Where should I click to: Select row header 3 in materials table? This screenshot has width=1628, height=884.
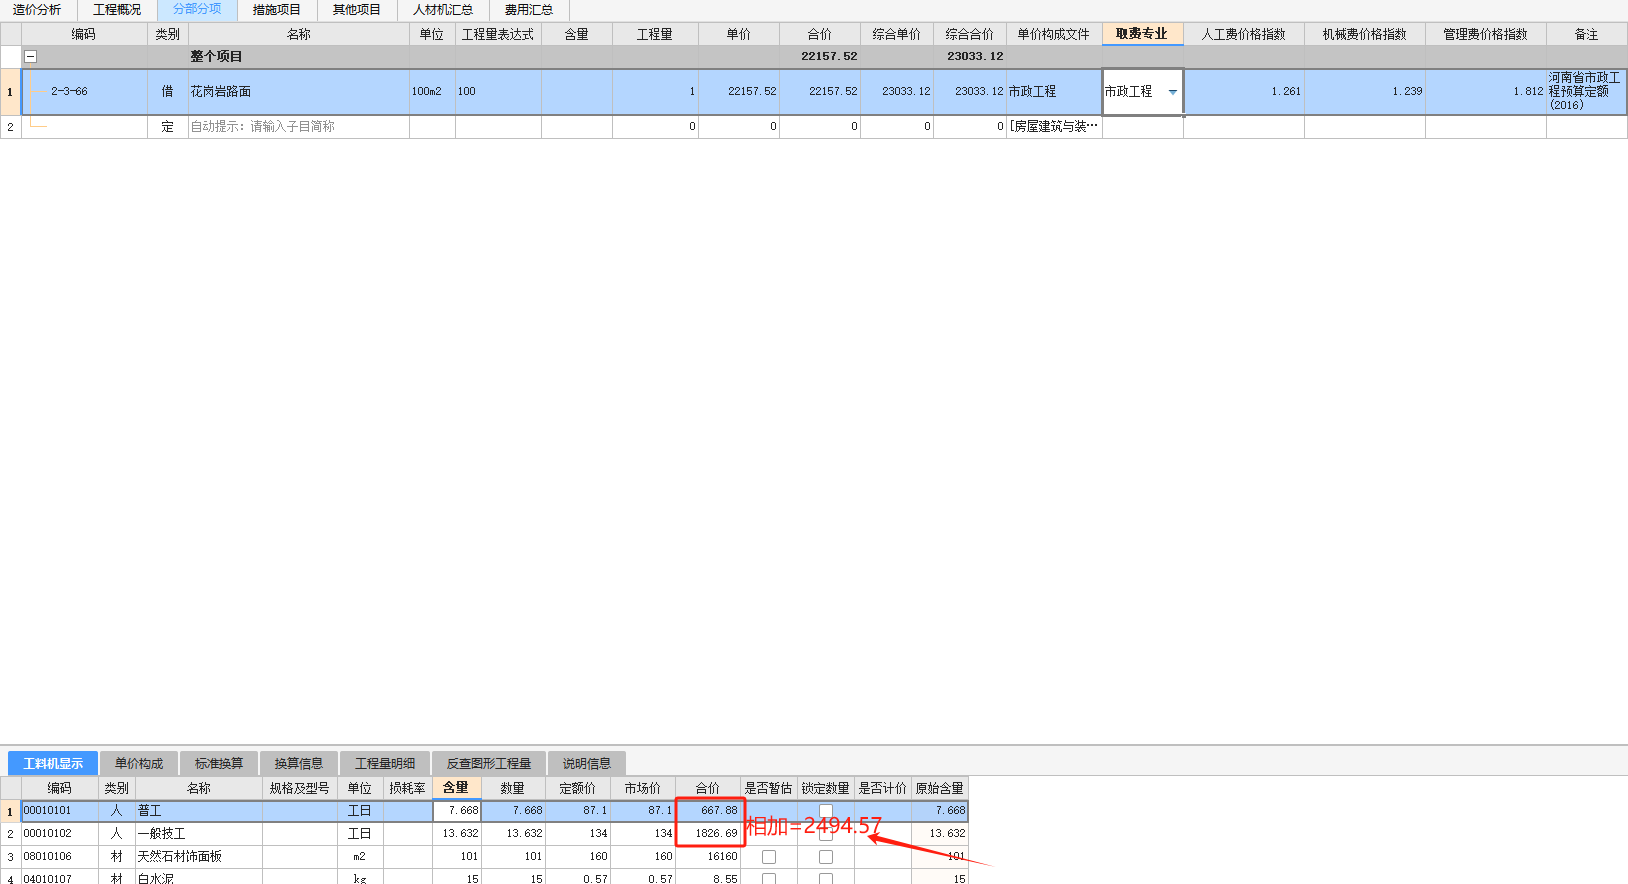pyautogui.click(x=11, y=857)
